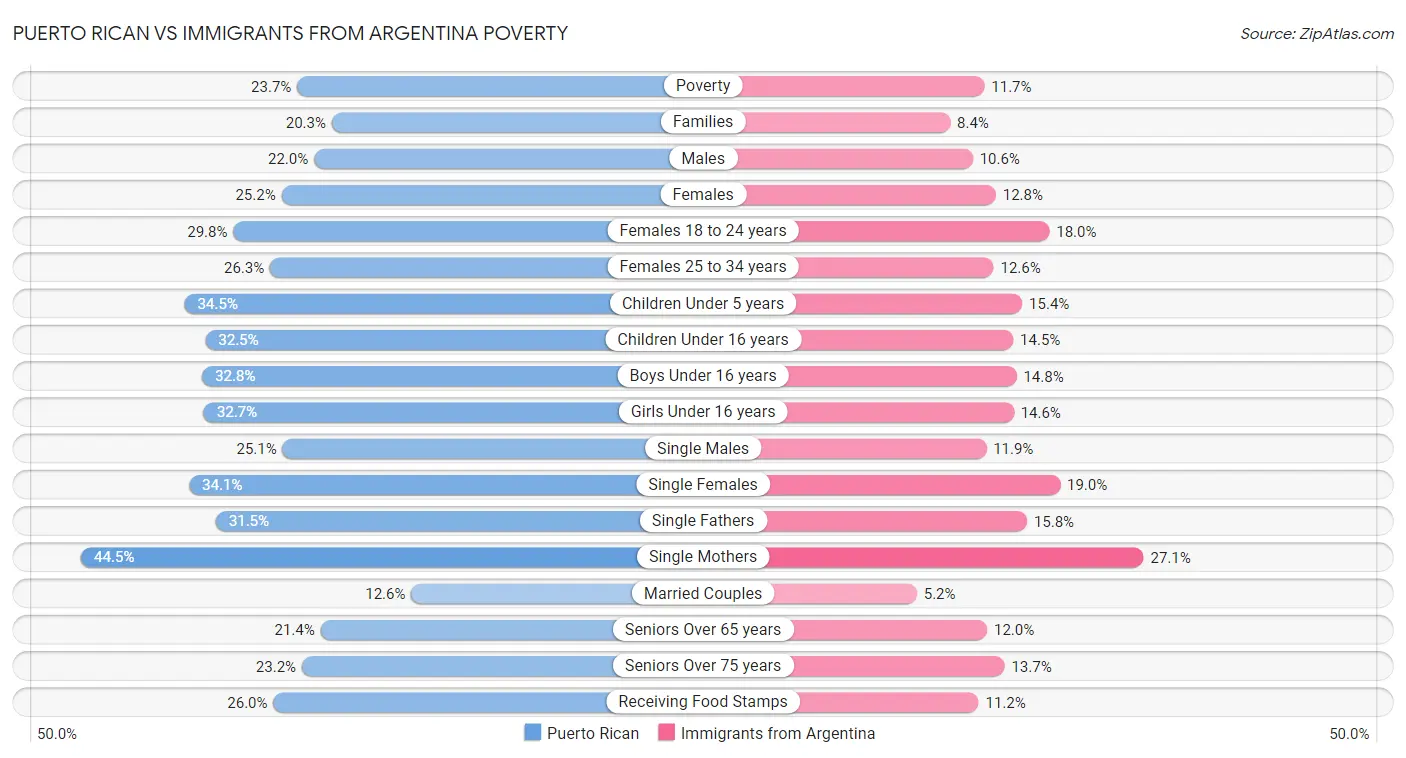Click the Females 18 to 24 years label

point(703,231)
